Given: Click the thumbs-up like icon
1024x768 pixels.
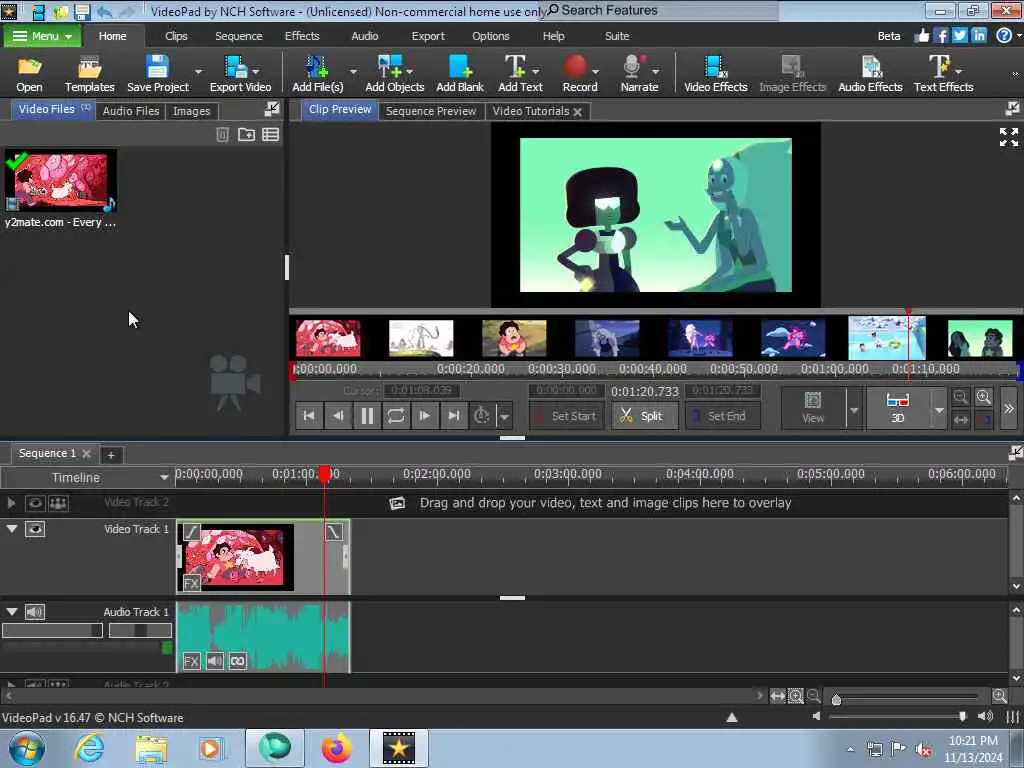Looking at the screenshot, I should (921, 36).
